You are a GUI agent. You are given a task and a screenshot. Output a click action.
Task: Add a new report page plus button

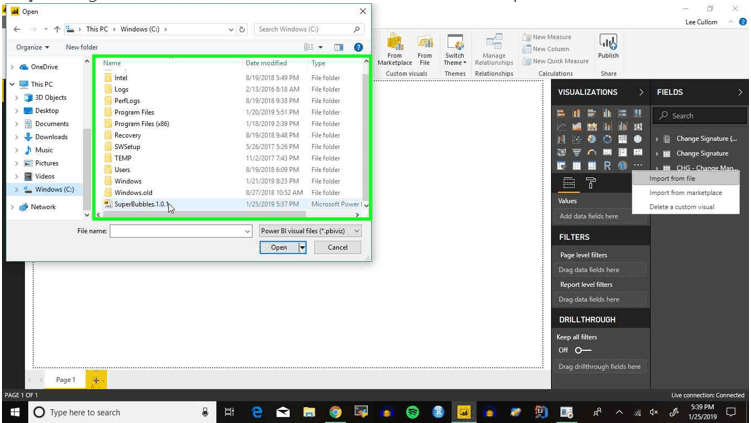96,380
